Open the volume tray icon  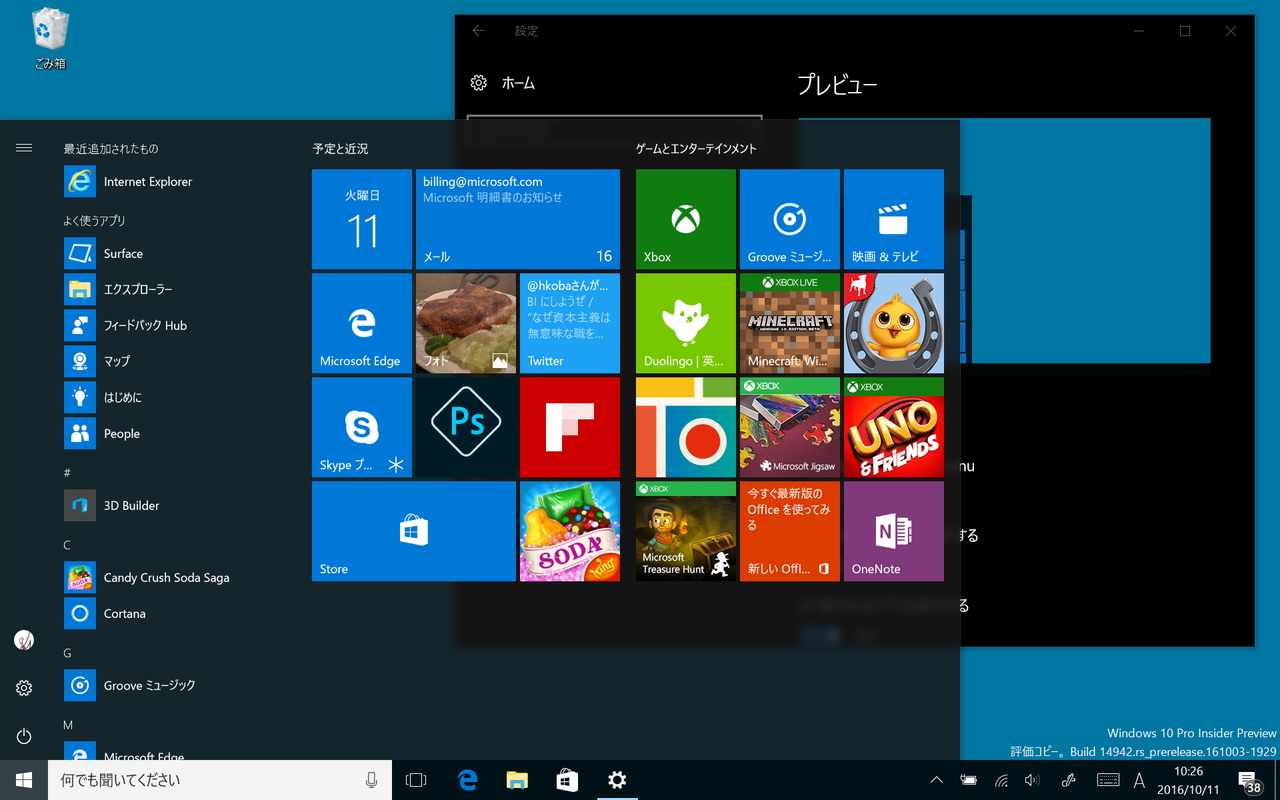tap(1032, 780)
